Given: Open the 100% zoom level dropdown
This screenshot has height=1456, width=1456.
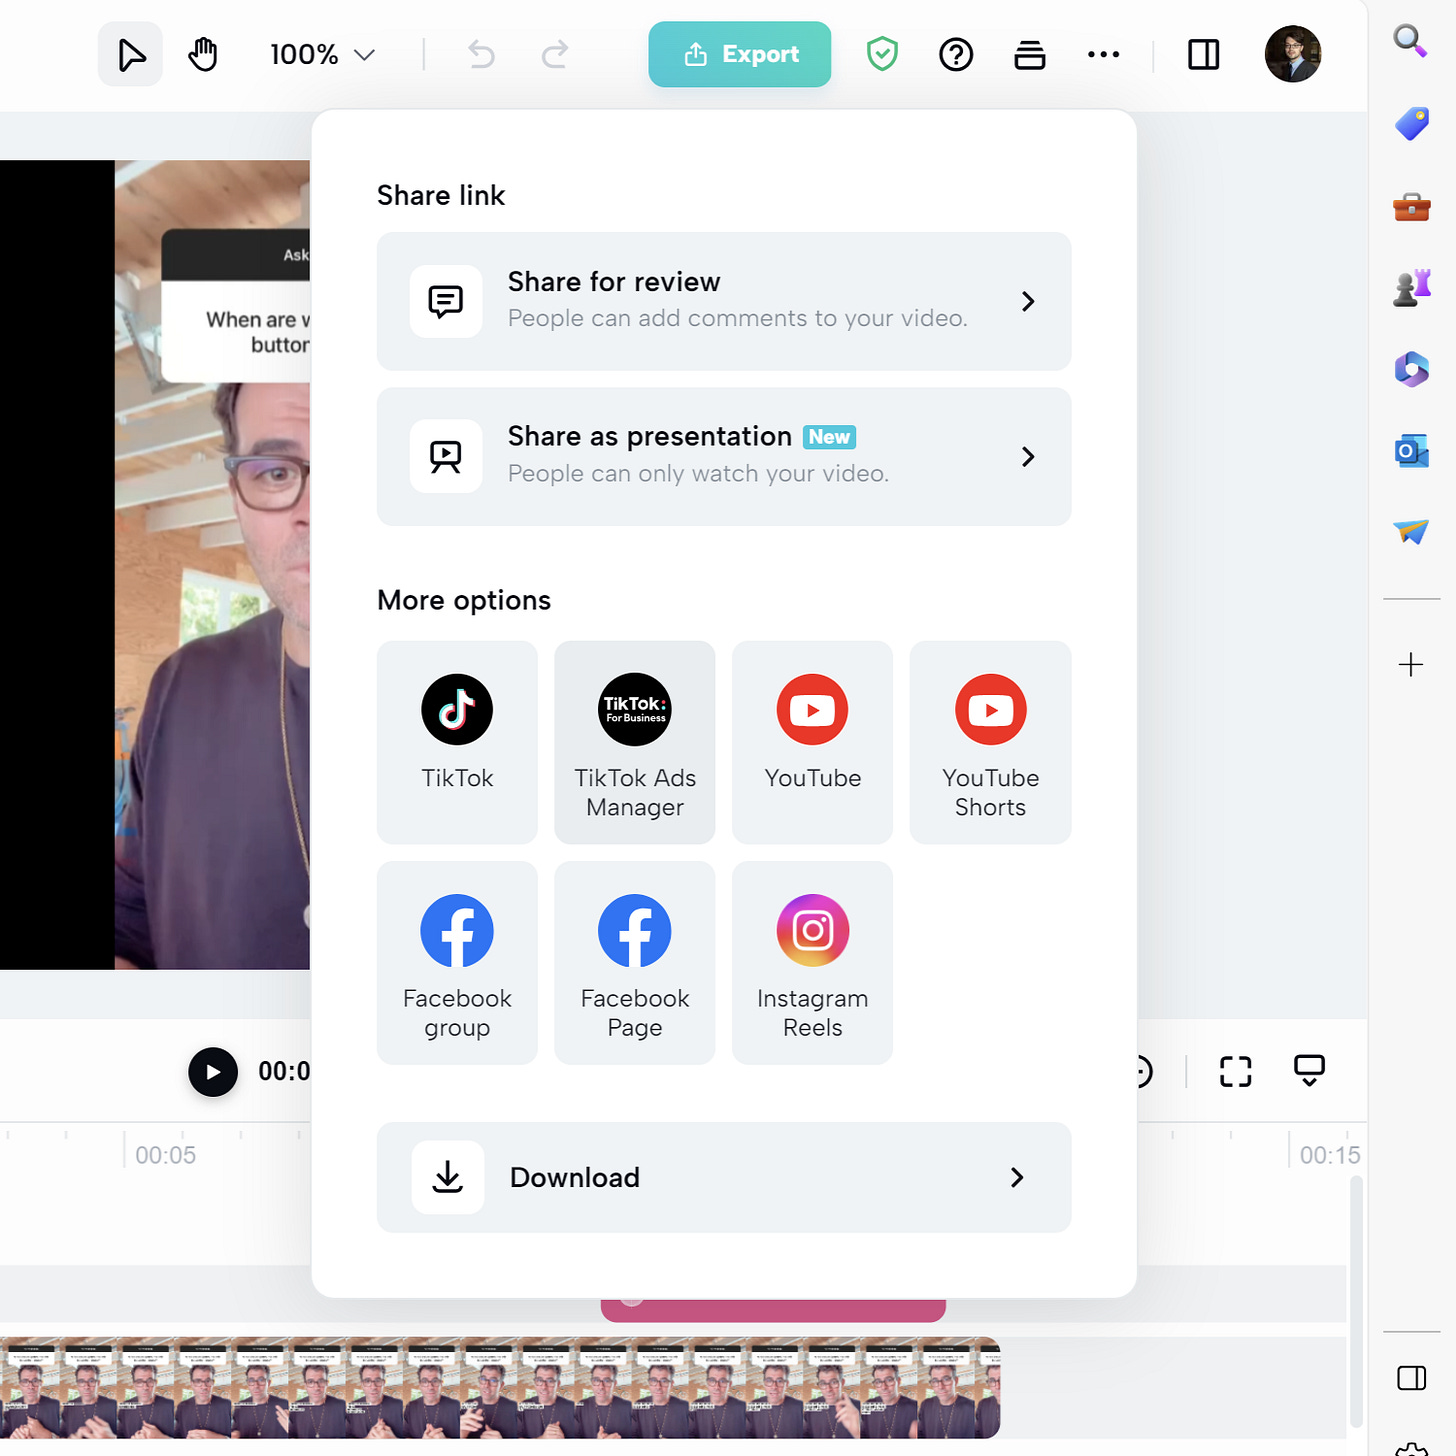Looking at the screenshot, I should pyautogui.click(x=322, y=54).
